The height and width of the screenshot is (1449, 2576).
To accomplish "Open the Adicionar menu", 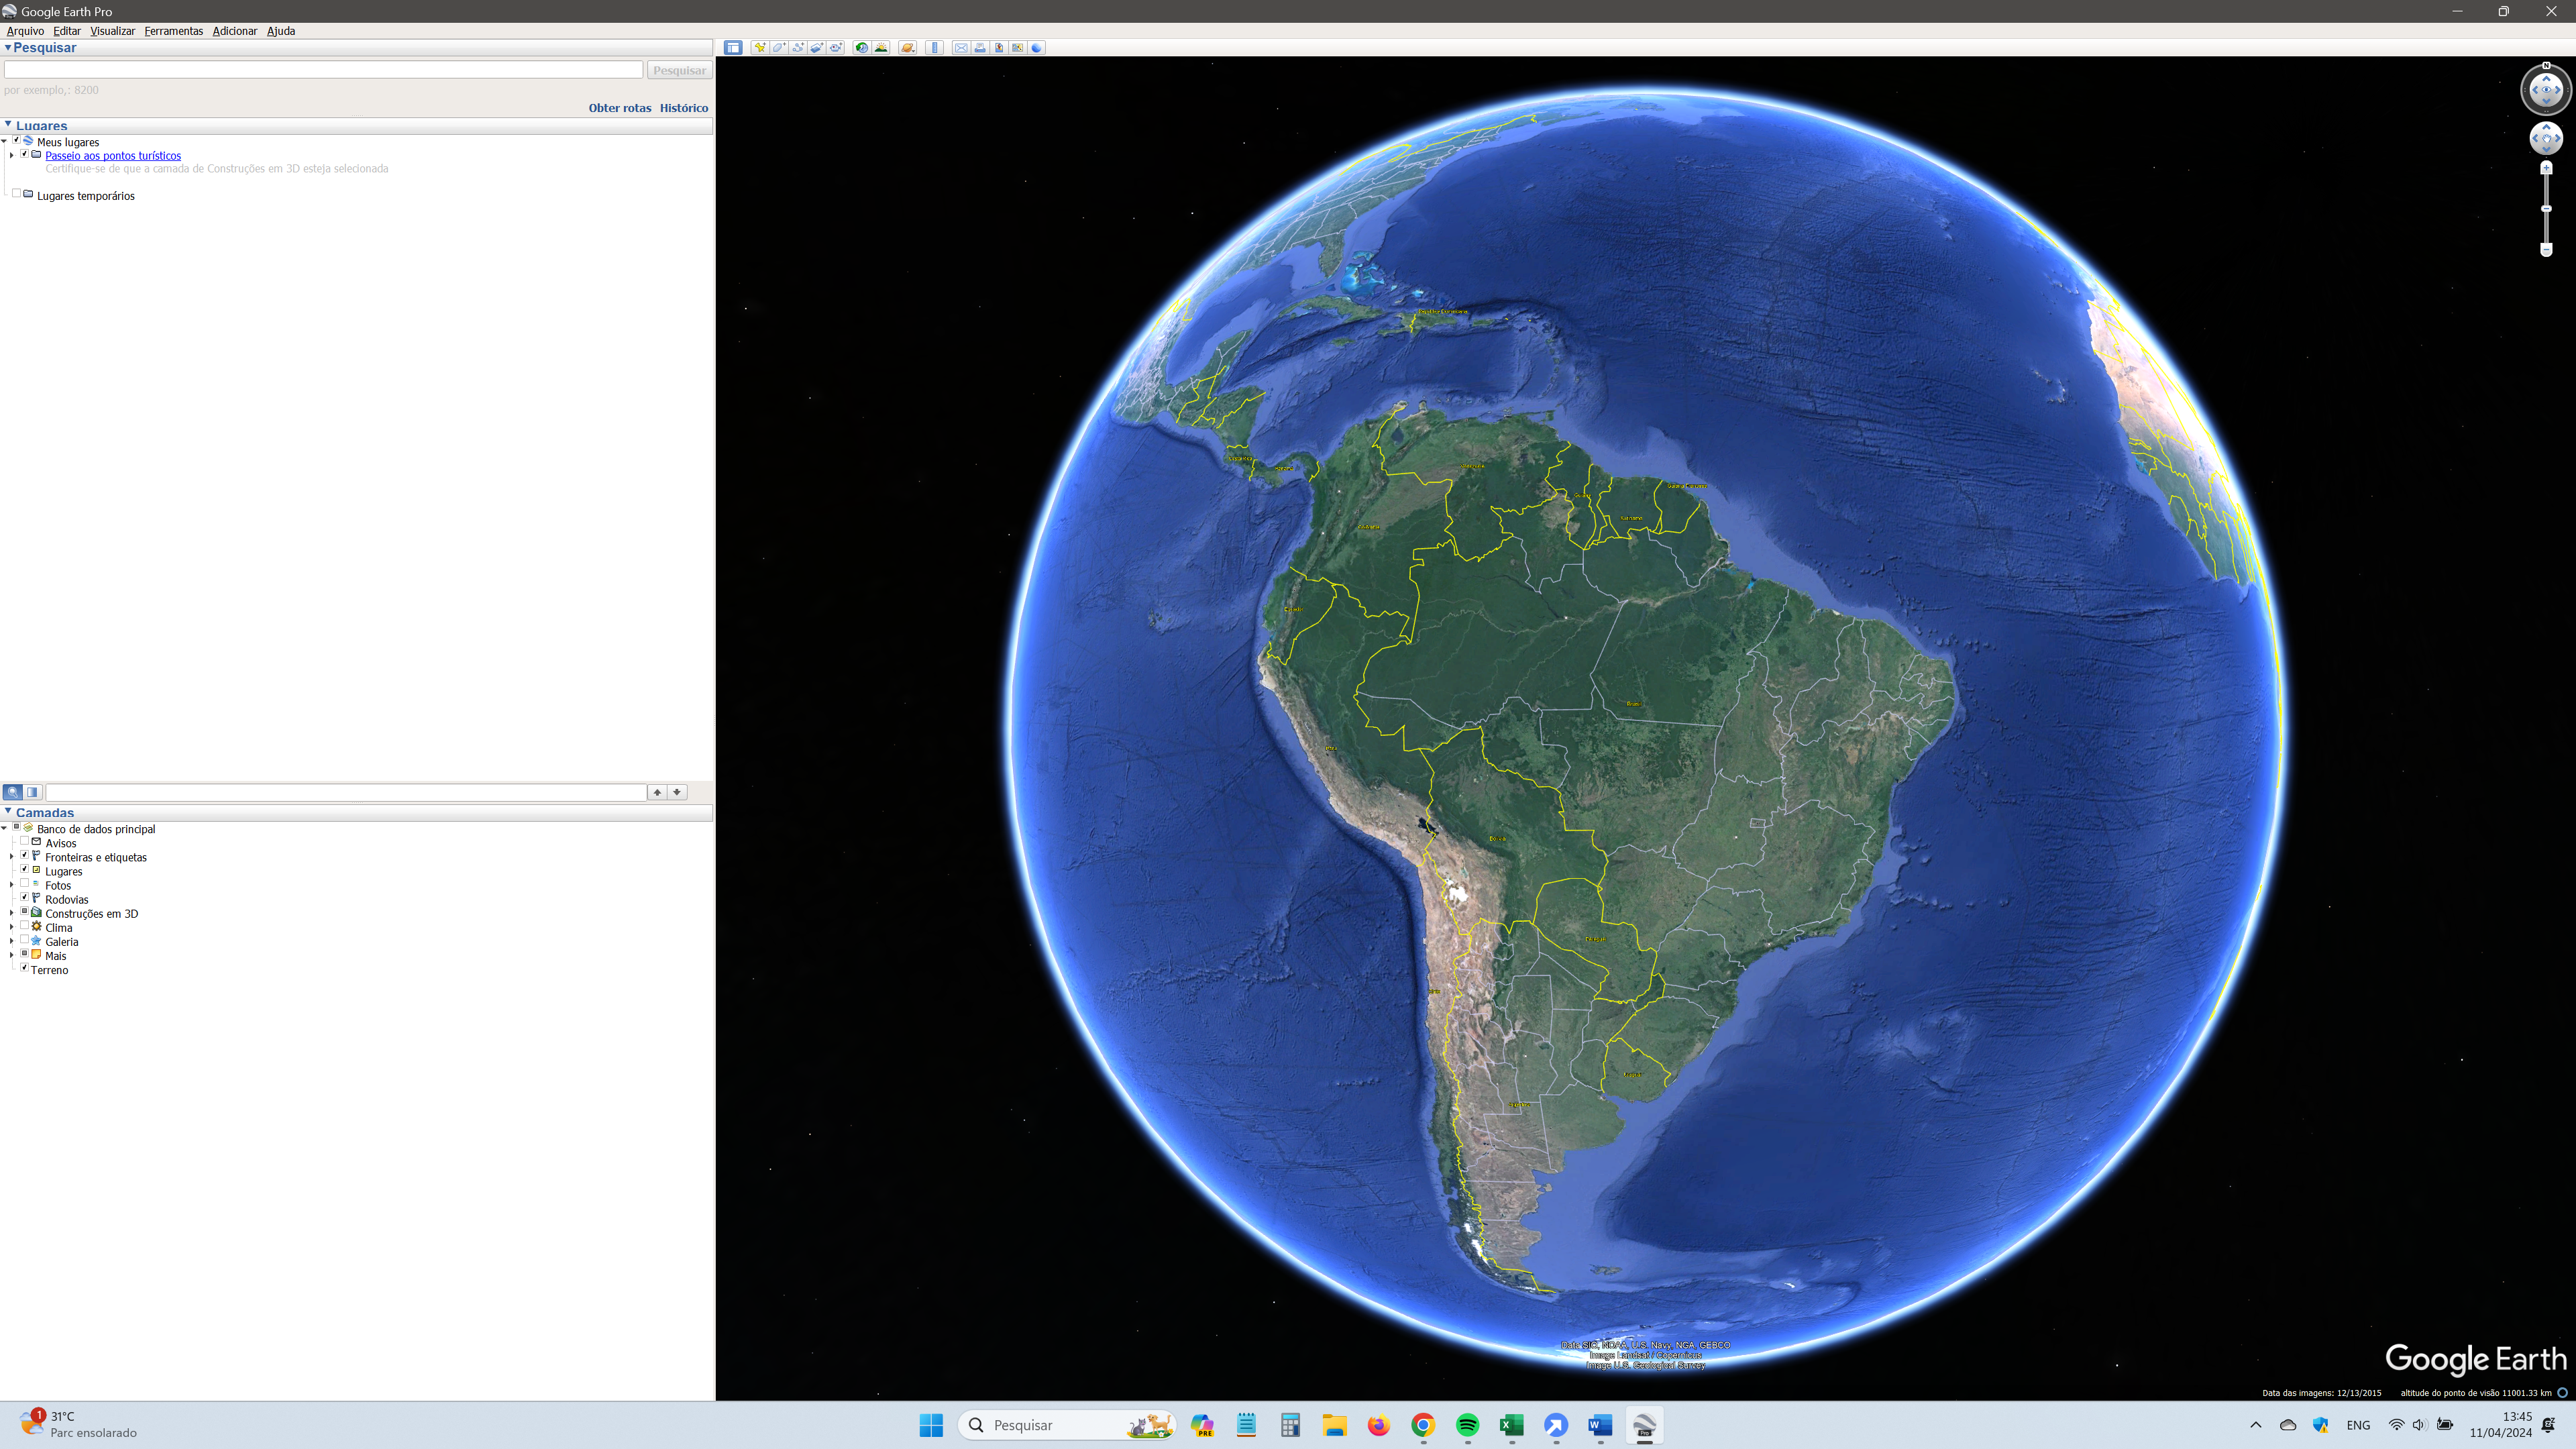I will point(235,31).
